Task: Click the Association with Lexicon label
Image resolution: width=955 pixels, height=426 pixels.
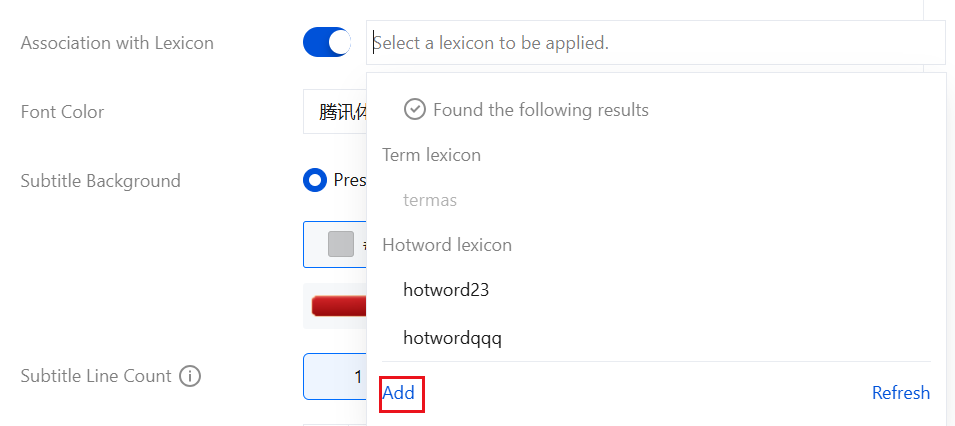Action: (117, 43)
